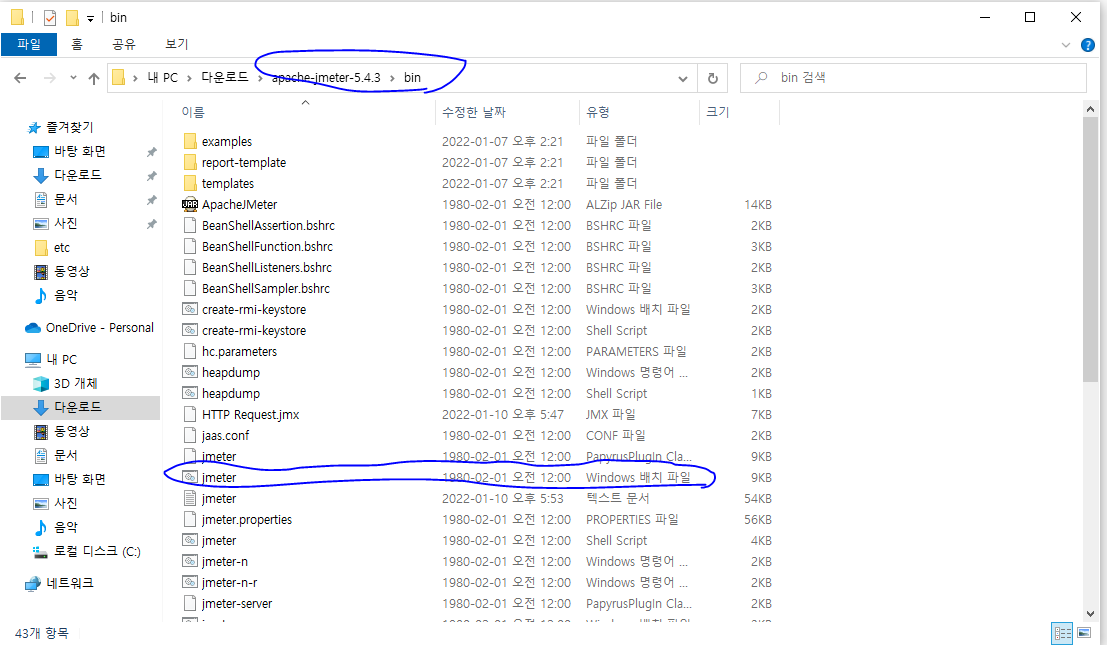Select jmeter.properties file
Screen dimensions: 1107x645
(x=246, y=519)
